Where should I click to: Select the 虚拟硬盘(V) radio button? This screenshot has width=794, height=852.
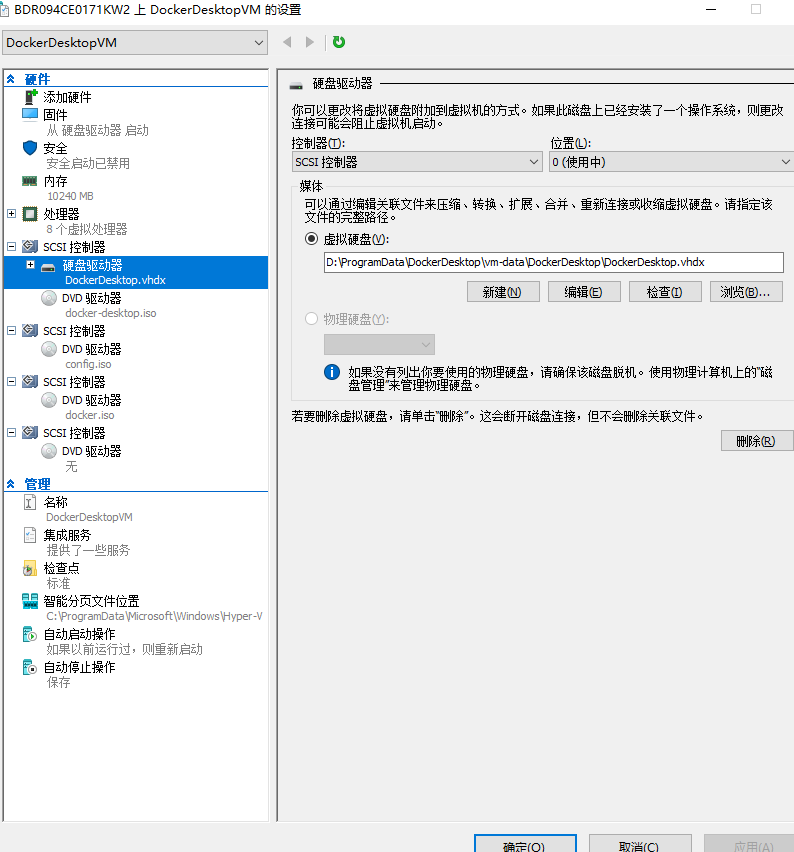tap(311, 239)
